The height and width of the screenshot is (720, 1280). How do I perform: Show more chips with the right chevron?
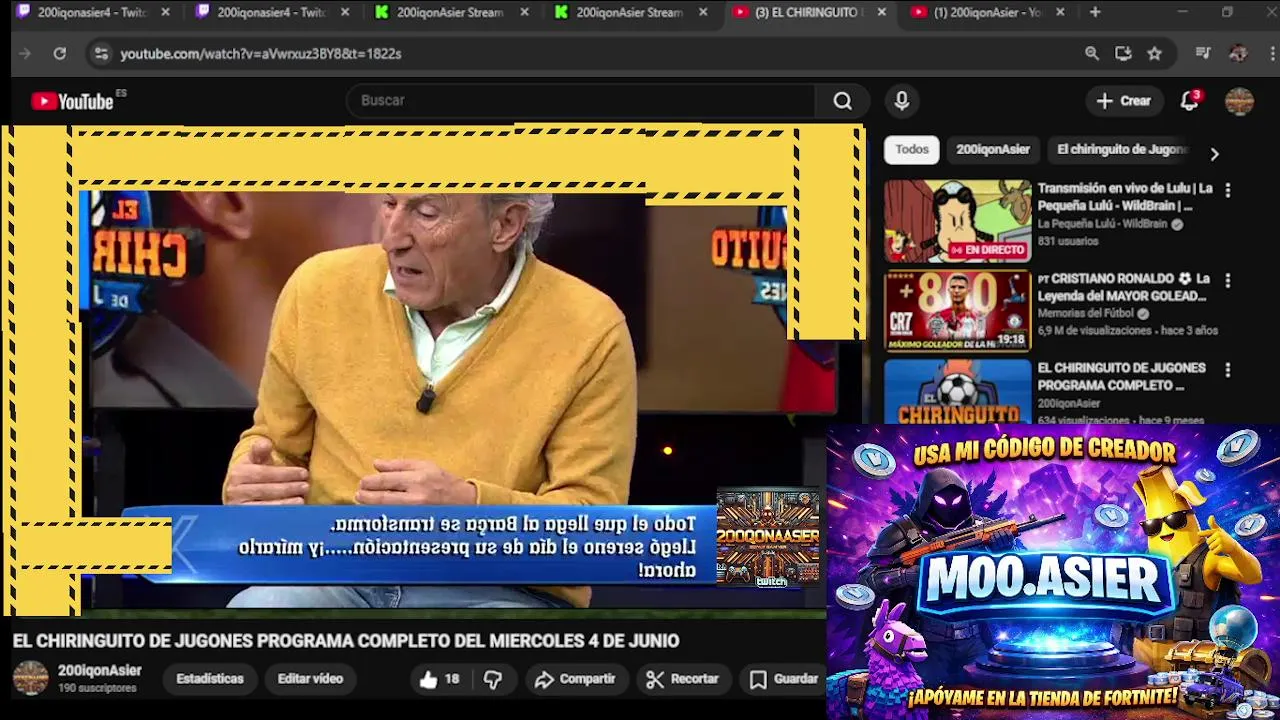point(1214,154)
